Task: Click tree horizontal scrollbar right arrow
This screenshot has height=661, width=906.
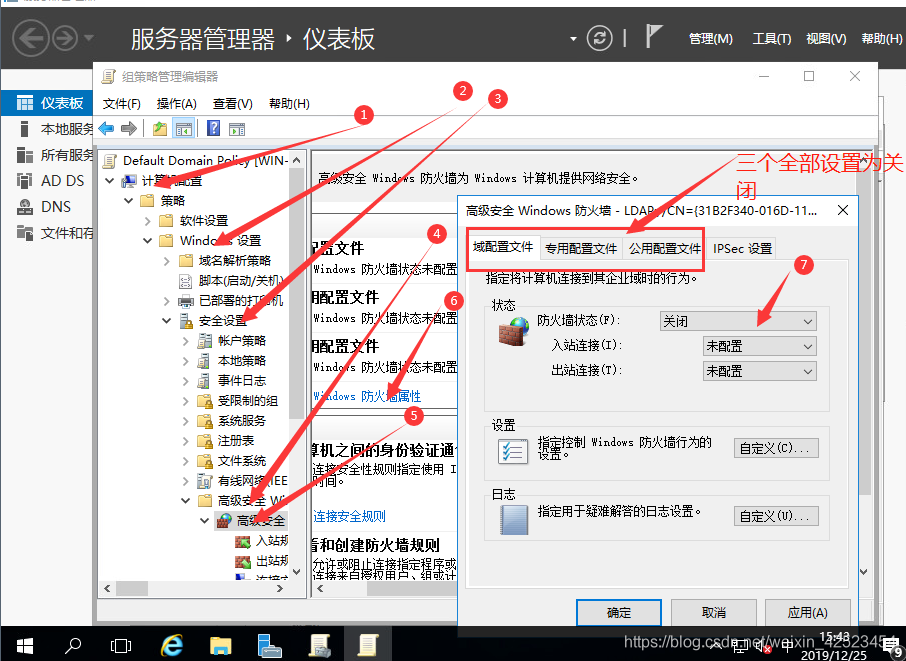Action: click(280, 588)
